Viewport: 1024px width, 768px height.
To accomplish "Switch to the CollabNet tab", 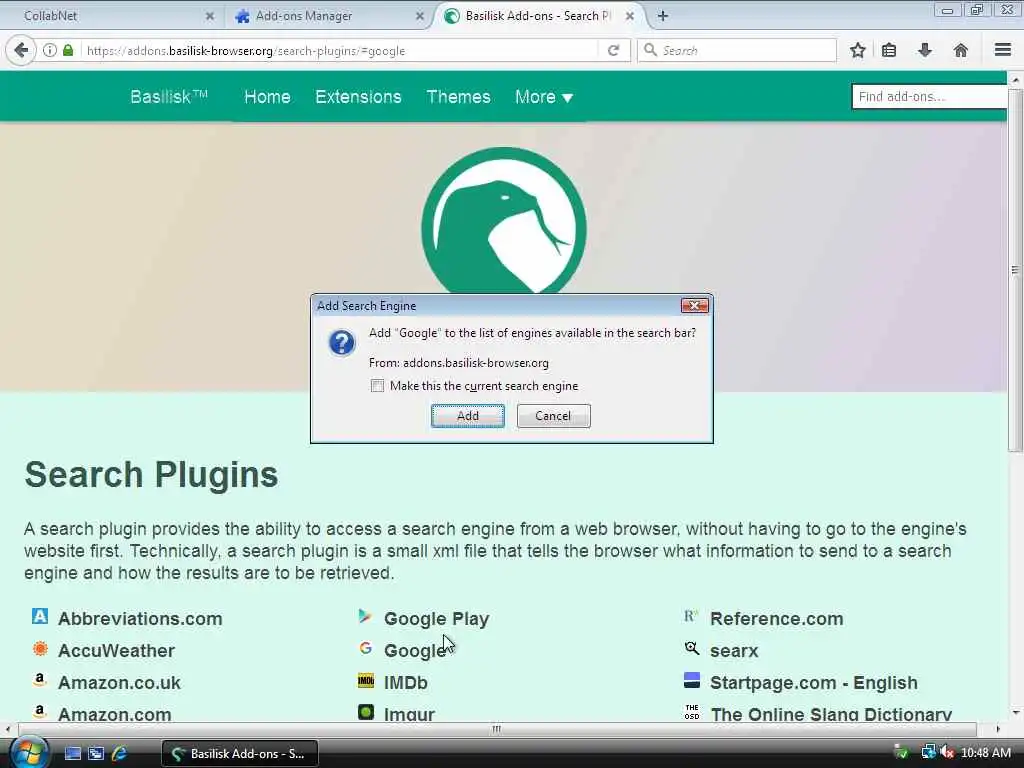I will click(x=111, y=16).
